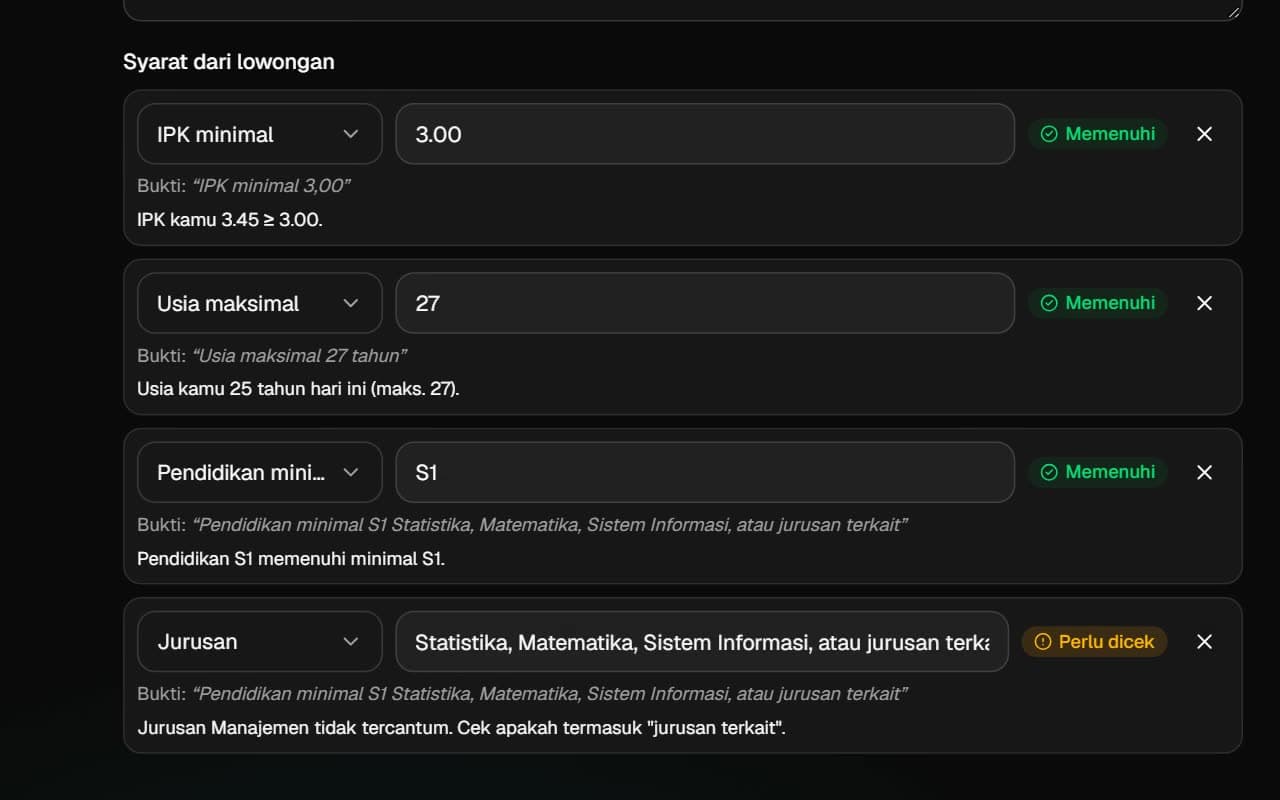
Task: Open the IPK minimal type dropdown
Action: pyautogui.click(x=260, y=134)
